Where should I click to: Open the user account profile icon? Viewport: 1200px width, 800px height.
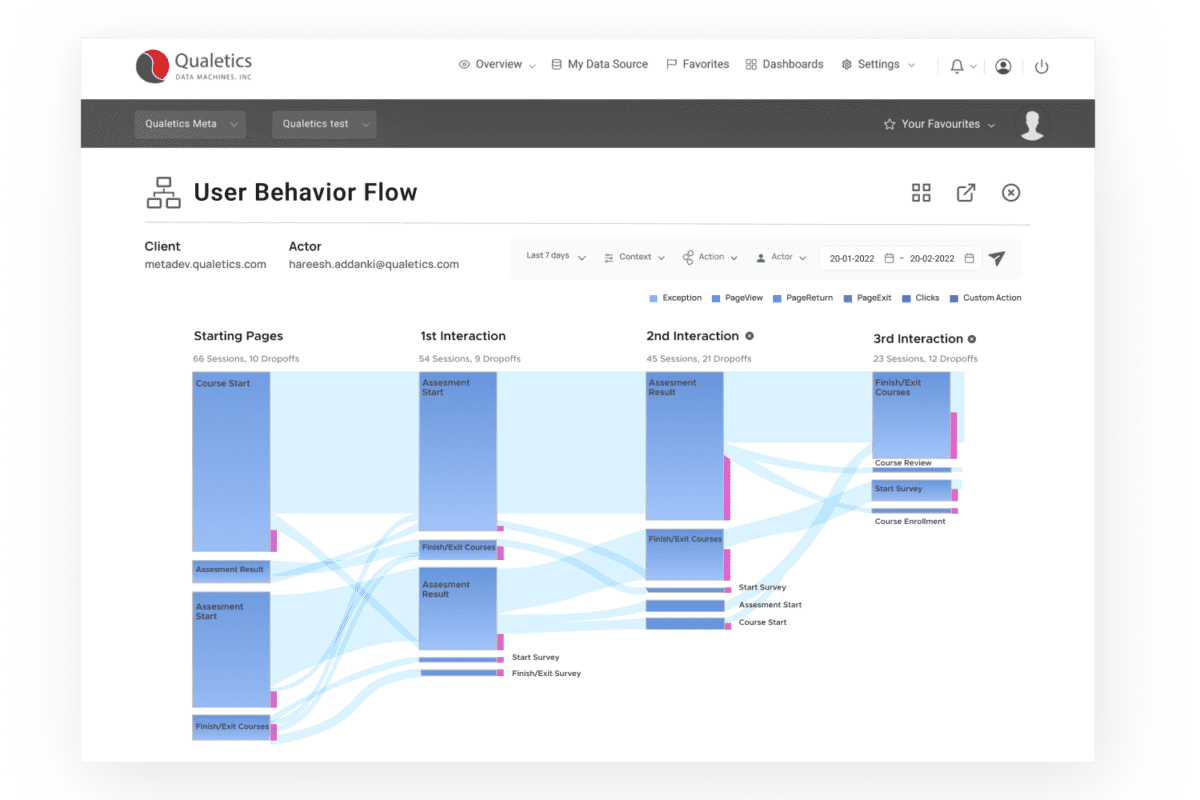tap(1003, 64)
